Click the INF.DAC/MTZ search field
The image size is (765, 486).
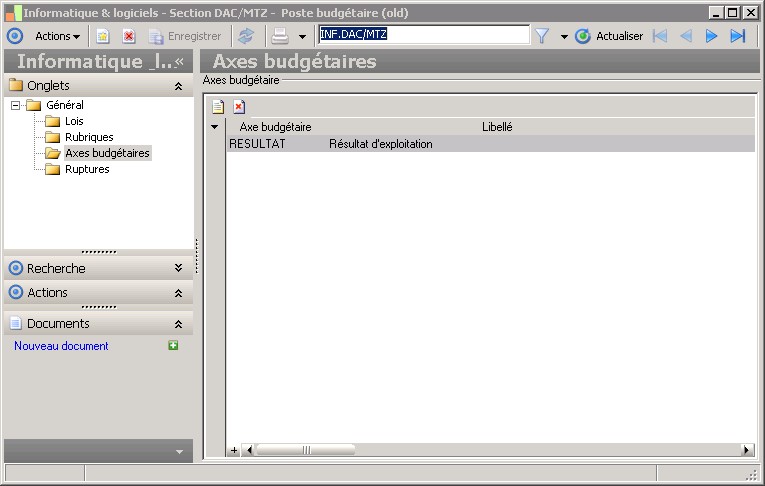coord(423,35)
